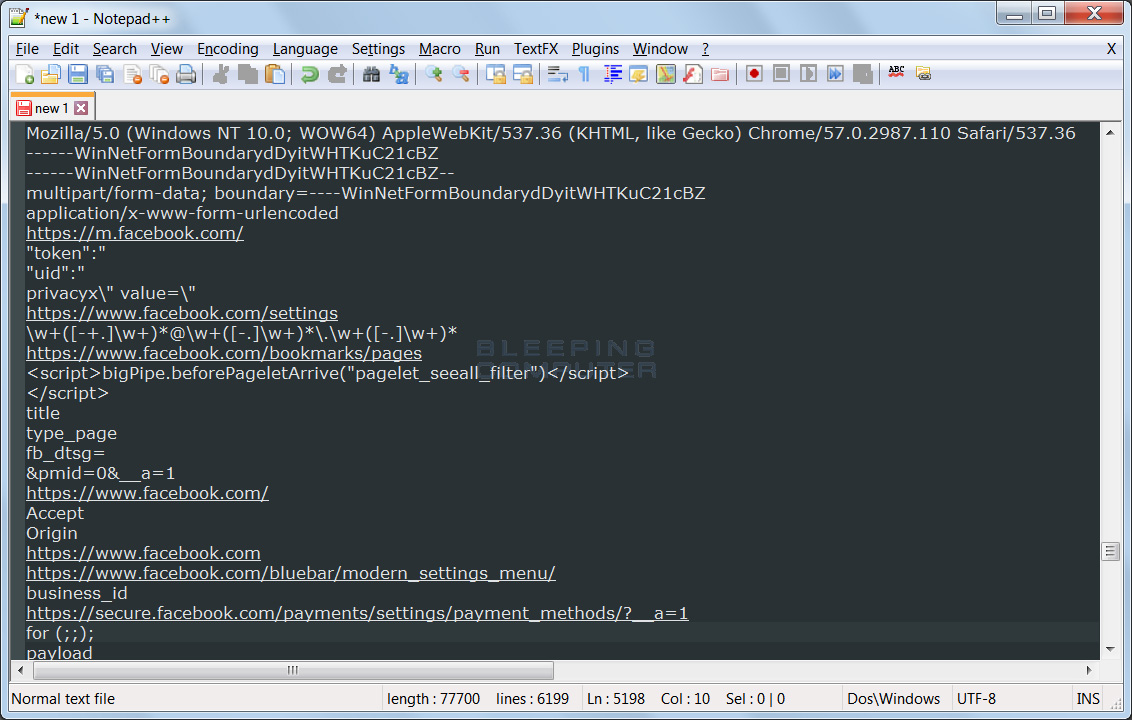This screenshot has width=1132, height=720.
Task: Play back the recorded macro
Action: [x=809, y=74]
